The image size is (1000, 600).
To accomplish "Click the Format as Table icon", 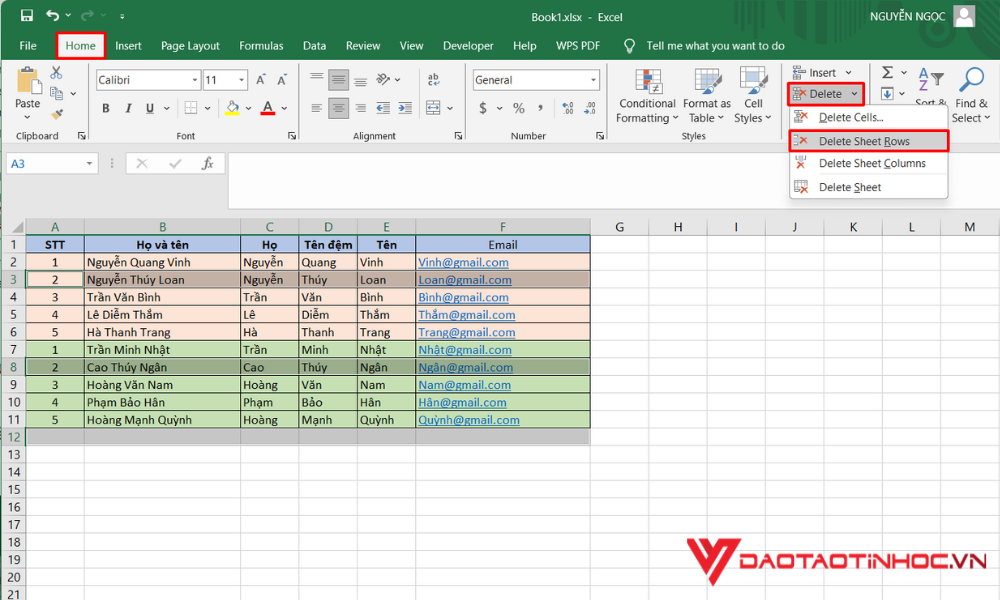I will [706, 82].
